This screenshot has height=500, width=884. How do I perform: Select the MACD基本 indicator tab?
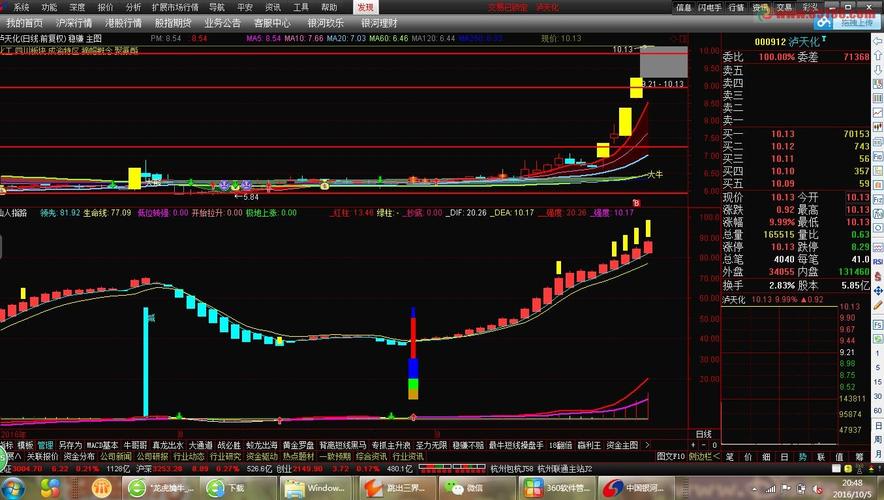point(102,445)
